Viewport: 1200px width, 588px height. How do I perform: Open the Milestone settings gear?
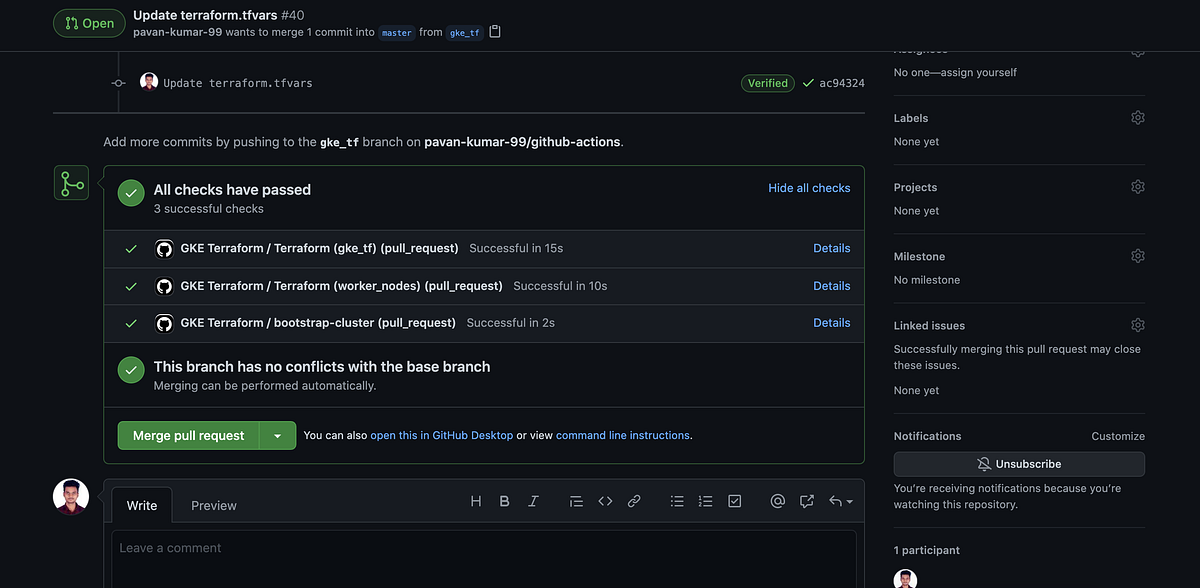(x=1137, y=255)
